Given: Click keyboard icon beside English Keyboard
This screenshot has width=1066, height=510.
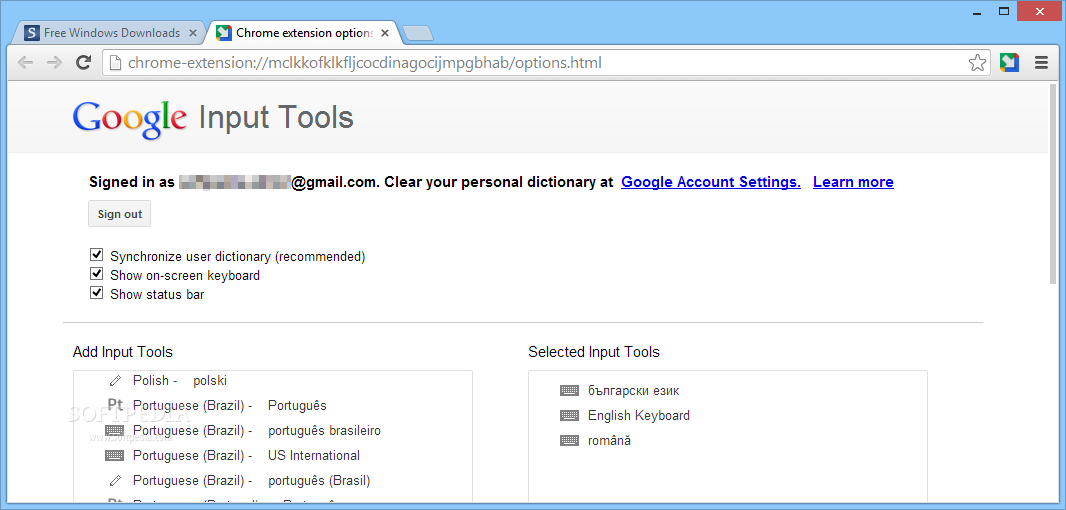Looking at the screenshot, I should click(x=570, y=415).
